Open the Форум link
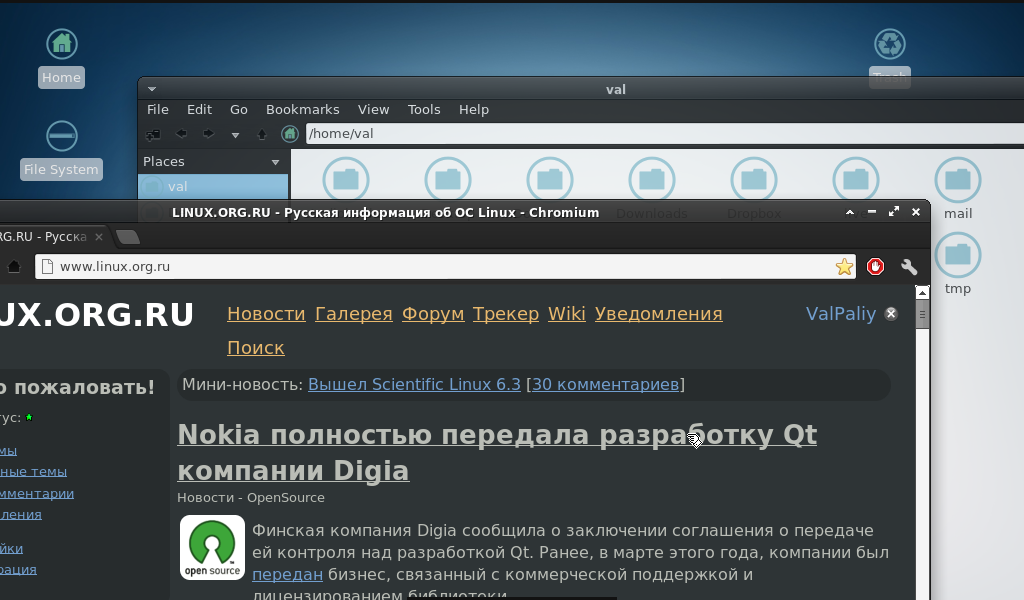This screenshot has height=600, width=1024. coord(433,314)
